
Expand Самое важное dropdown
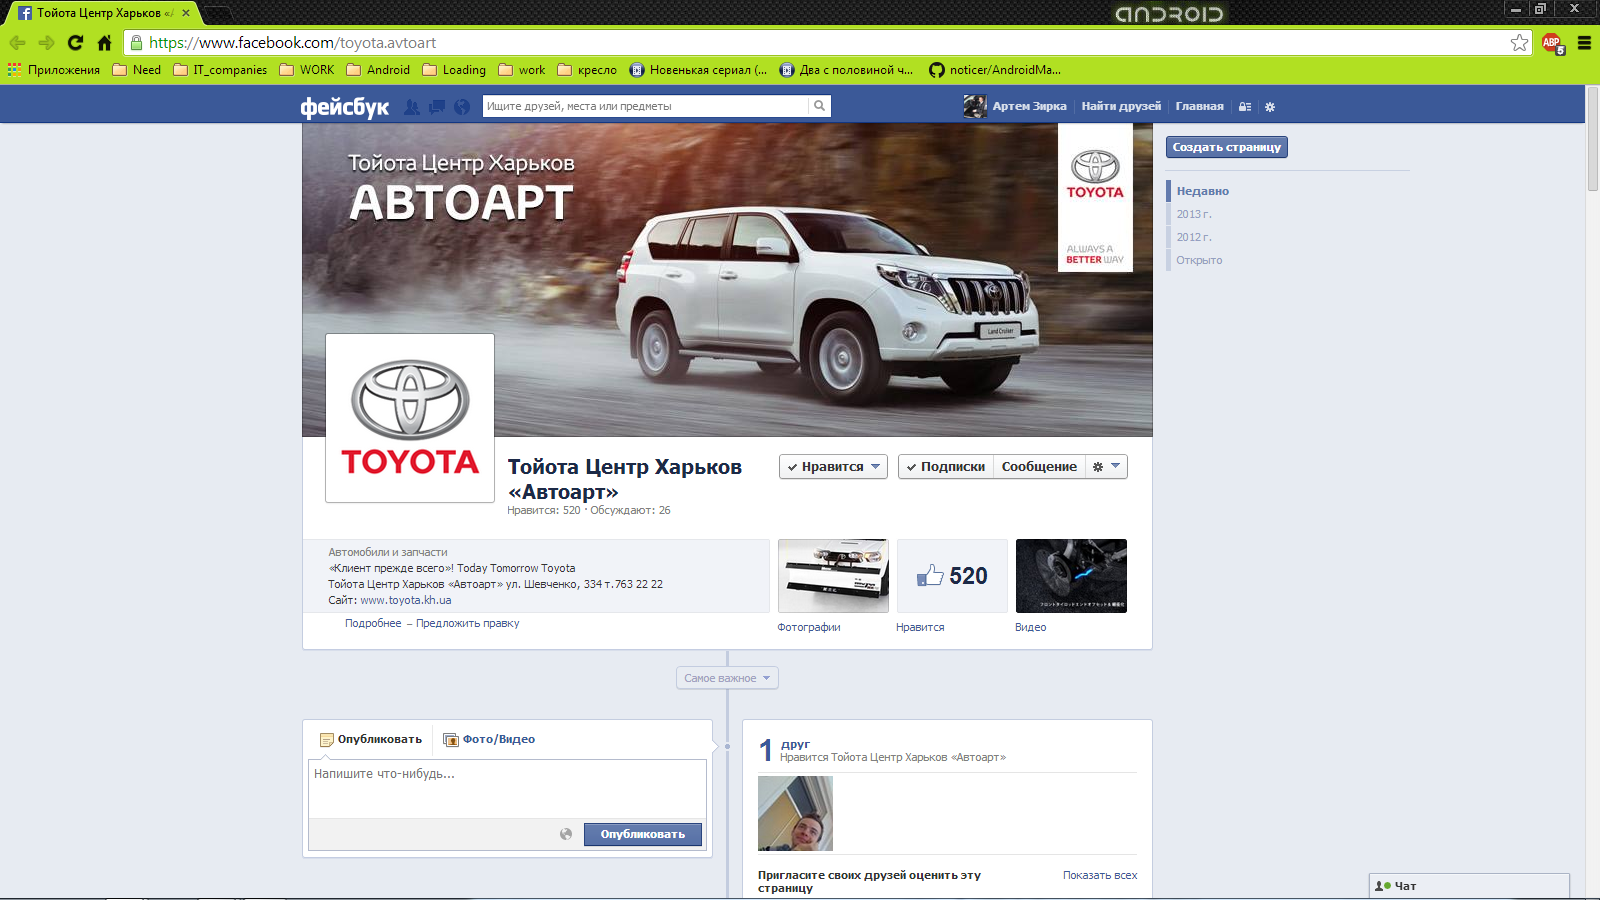coord(727,678)
